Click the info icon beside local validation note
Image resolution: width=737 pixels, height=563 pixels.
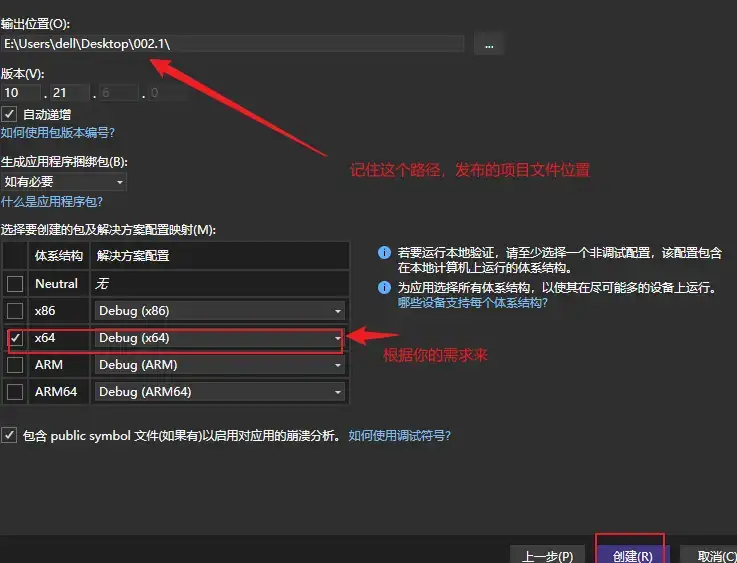[384, 253]
